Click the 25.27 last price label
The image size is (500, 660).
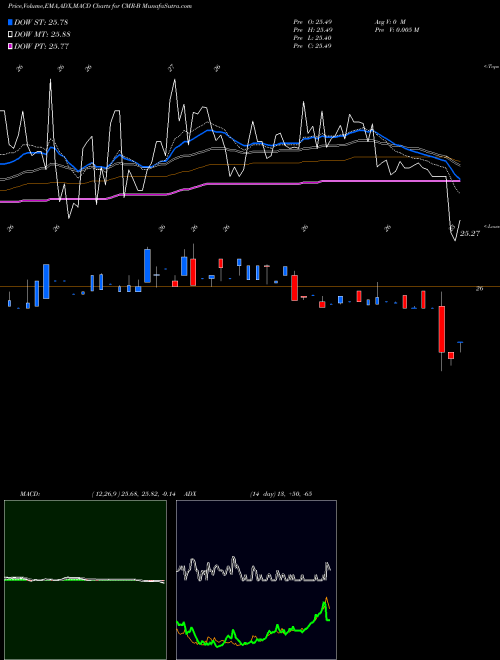(470, 234)
